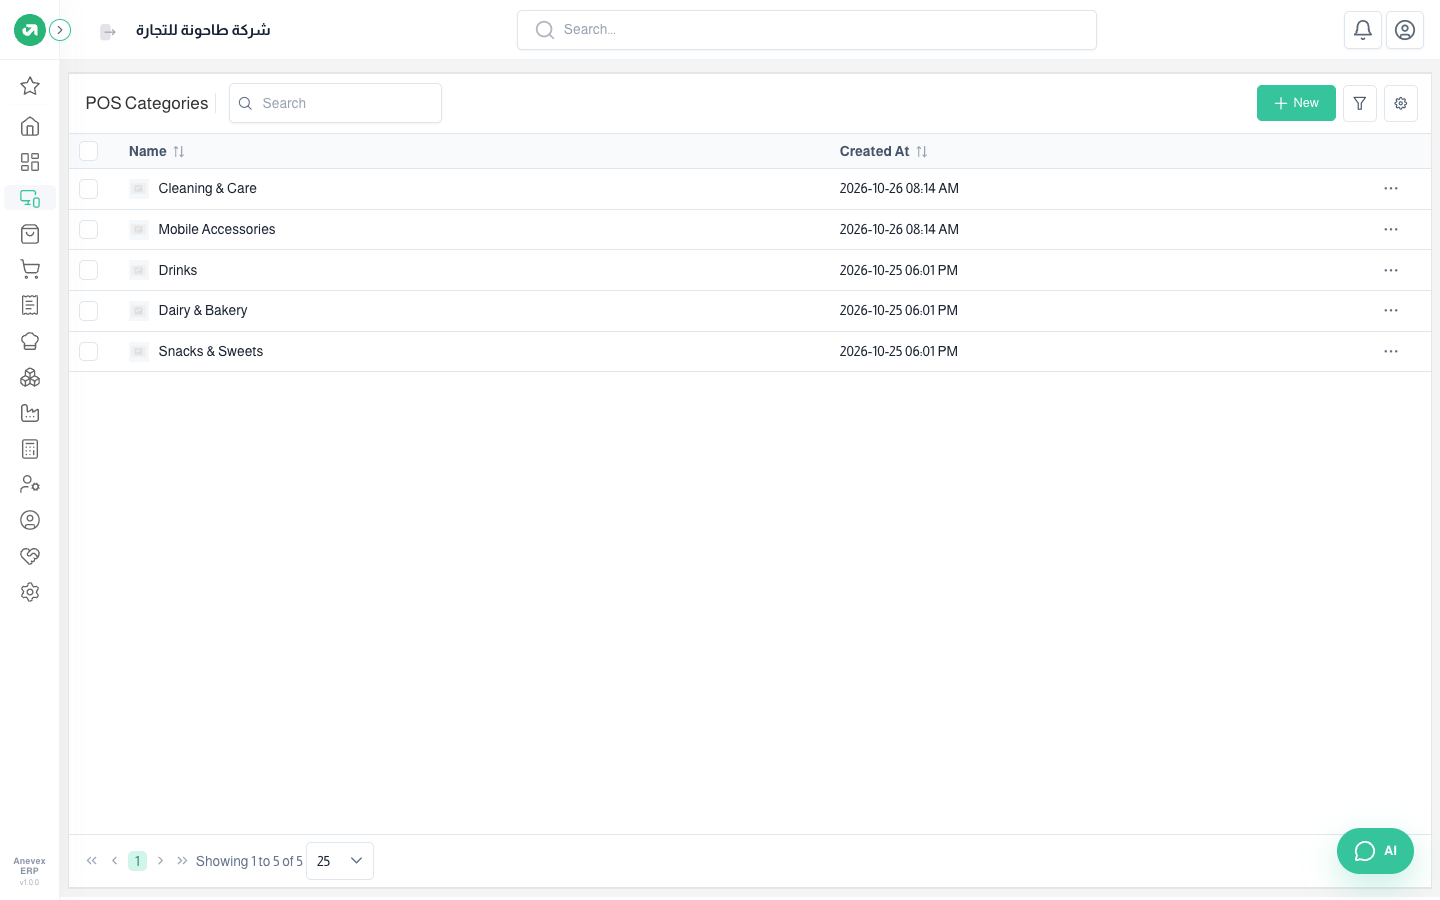Open the stacked boxes inventory icon
This screenshot has height=900, width=1440.
pyautogui.click(x=30, y=377)
